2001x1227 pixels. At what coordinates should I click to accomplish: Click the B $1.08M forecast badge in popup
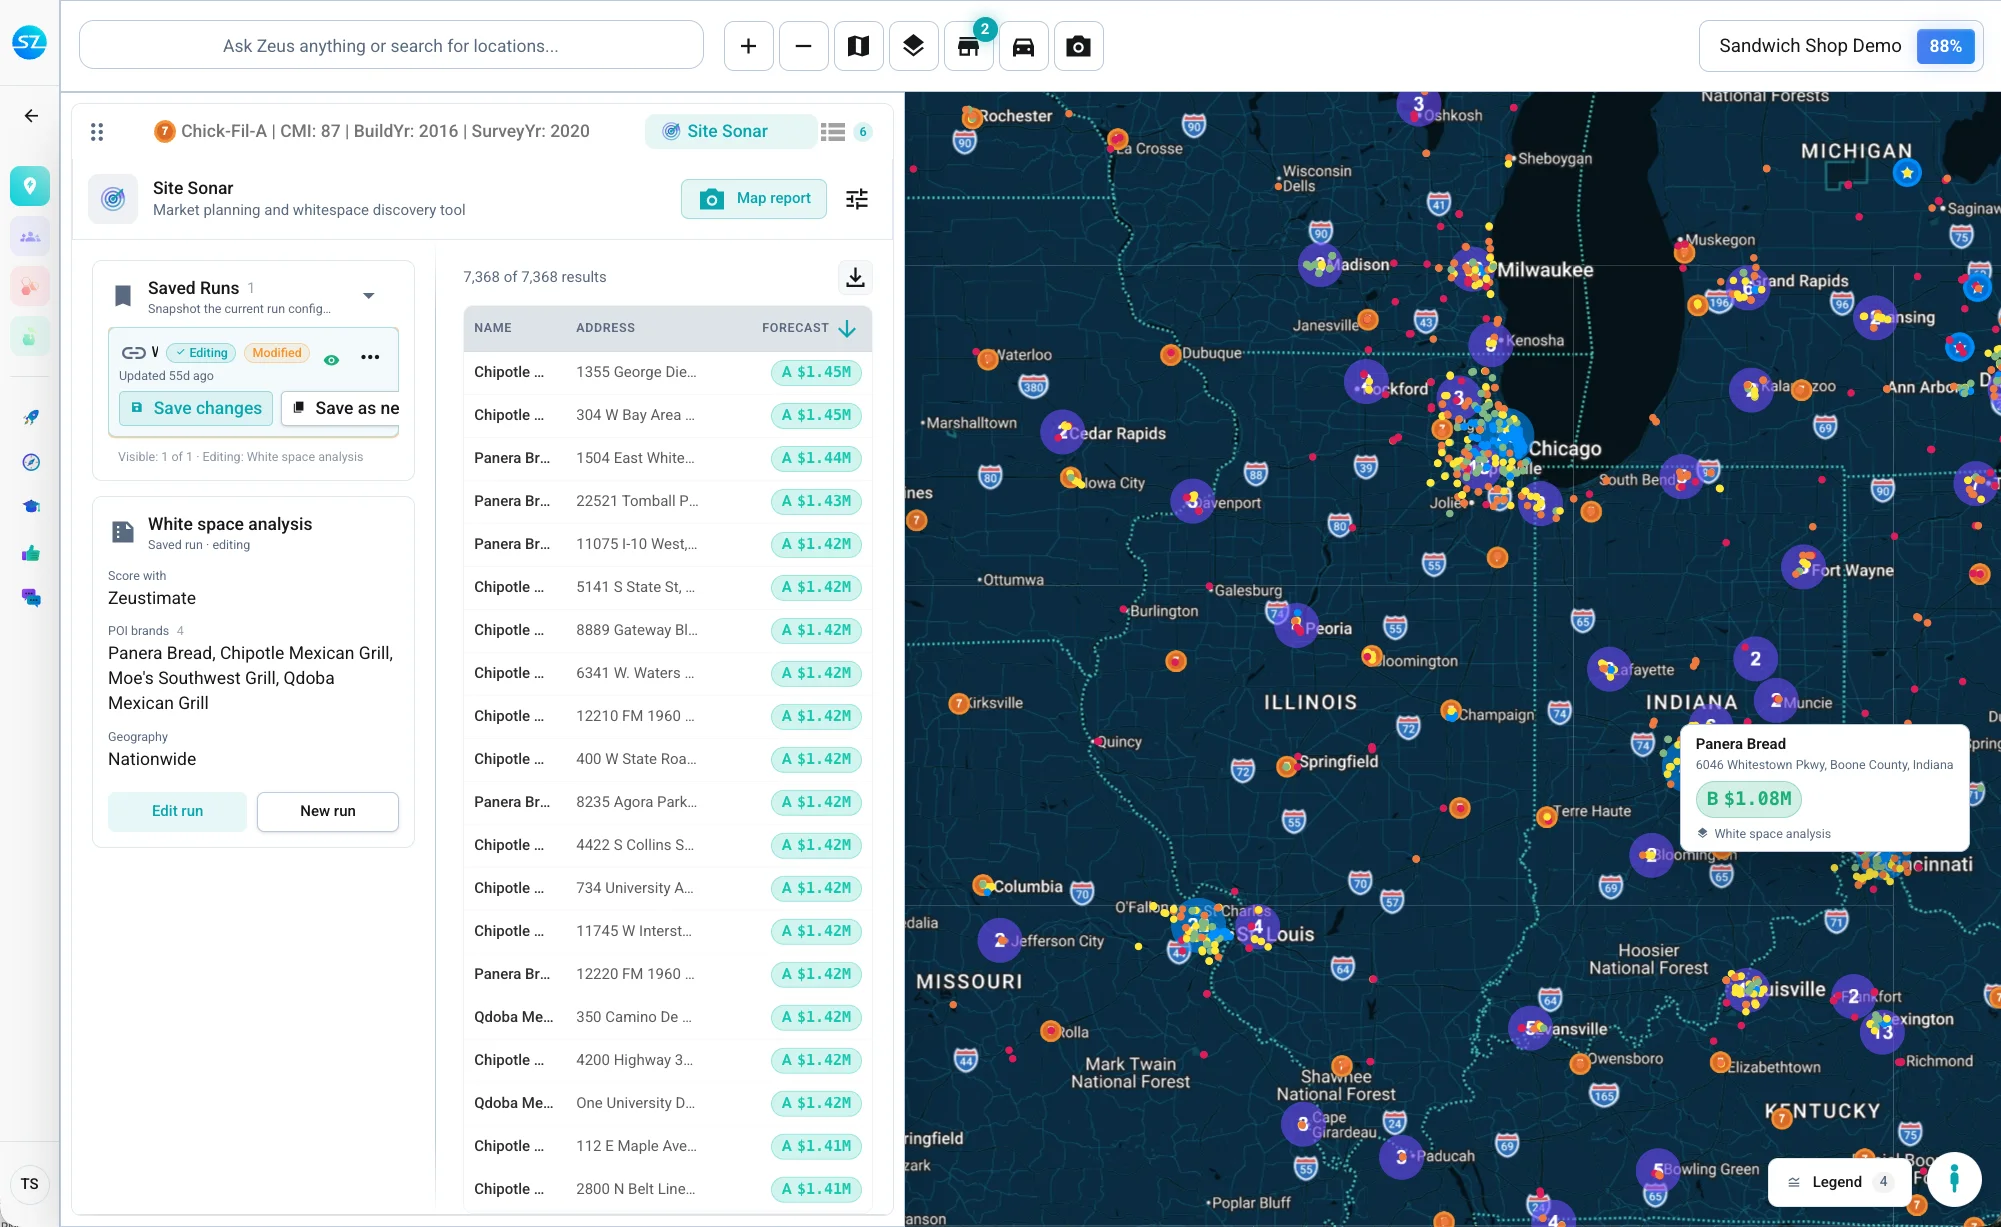point(1749,799)
